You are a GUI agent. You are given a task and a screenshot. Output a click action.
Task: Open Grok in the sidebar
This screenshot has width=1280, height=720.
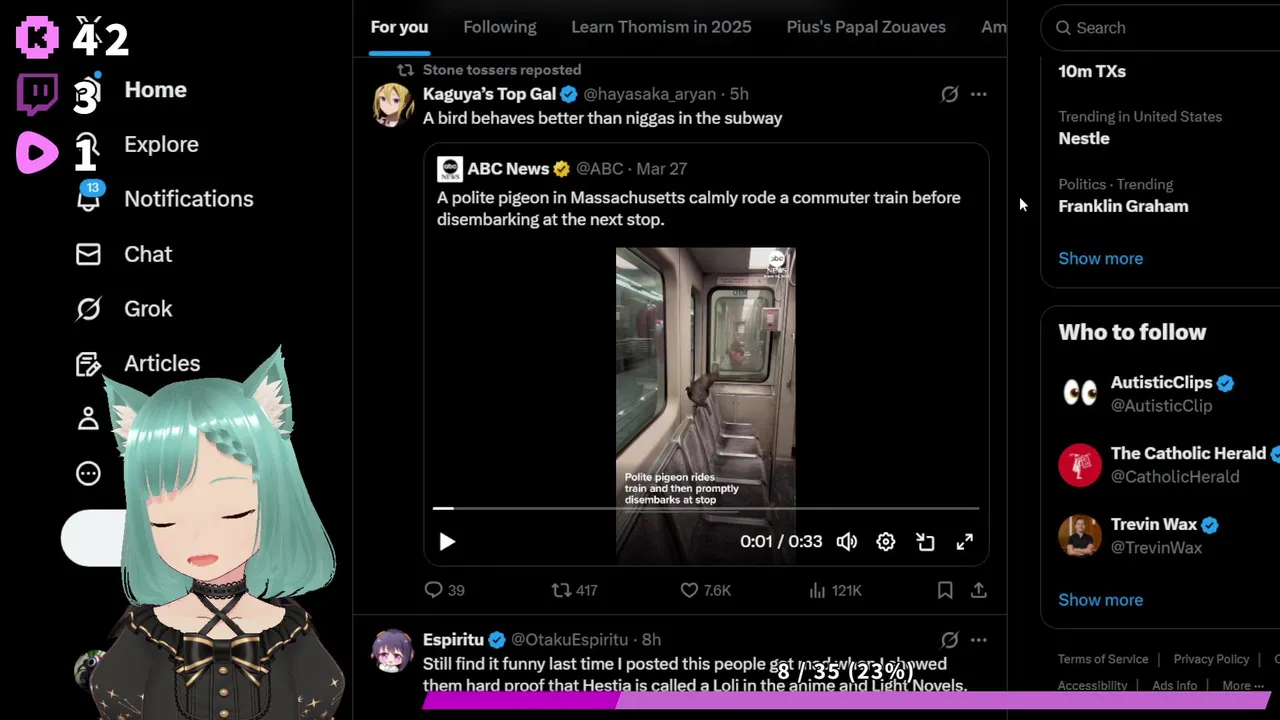tap(148, 309)
